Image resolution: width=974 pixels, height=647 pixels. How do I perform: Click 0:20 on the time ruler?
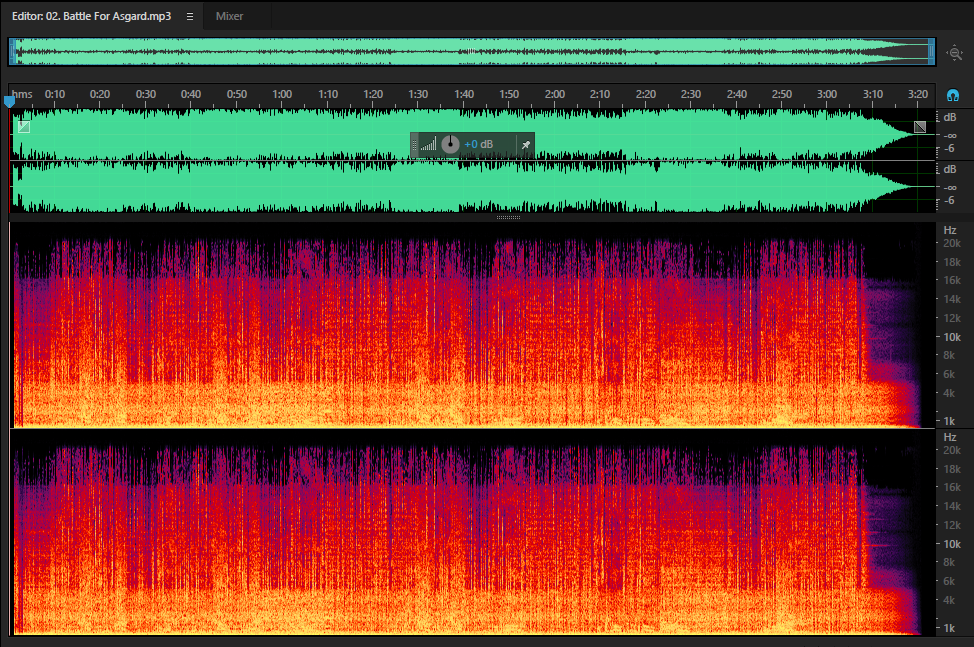[100, 94]
